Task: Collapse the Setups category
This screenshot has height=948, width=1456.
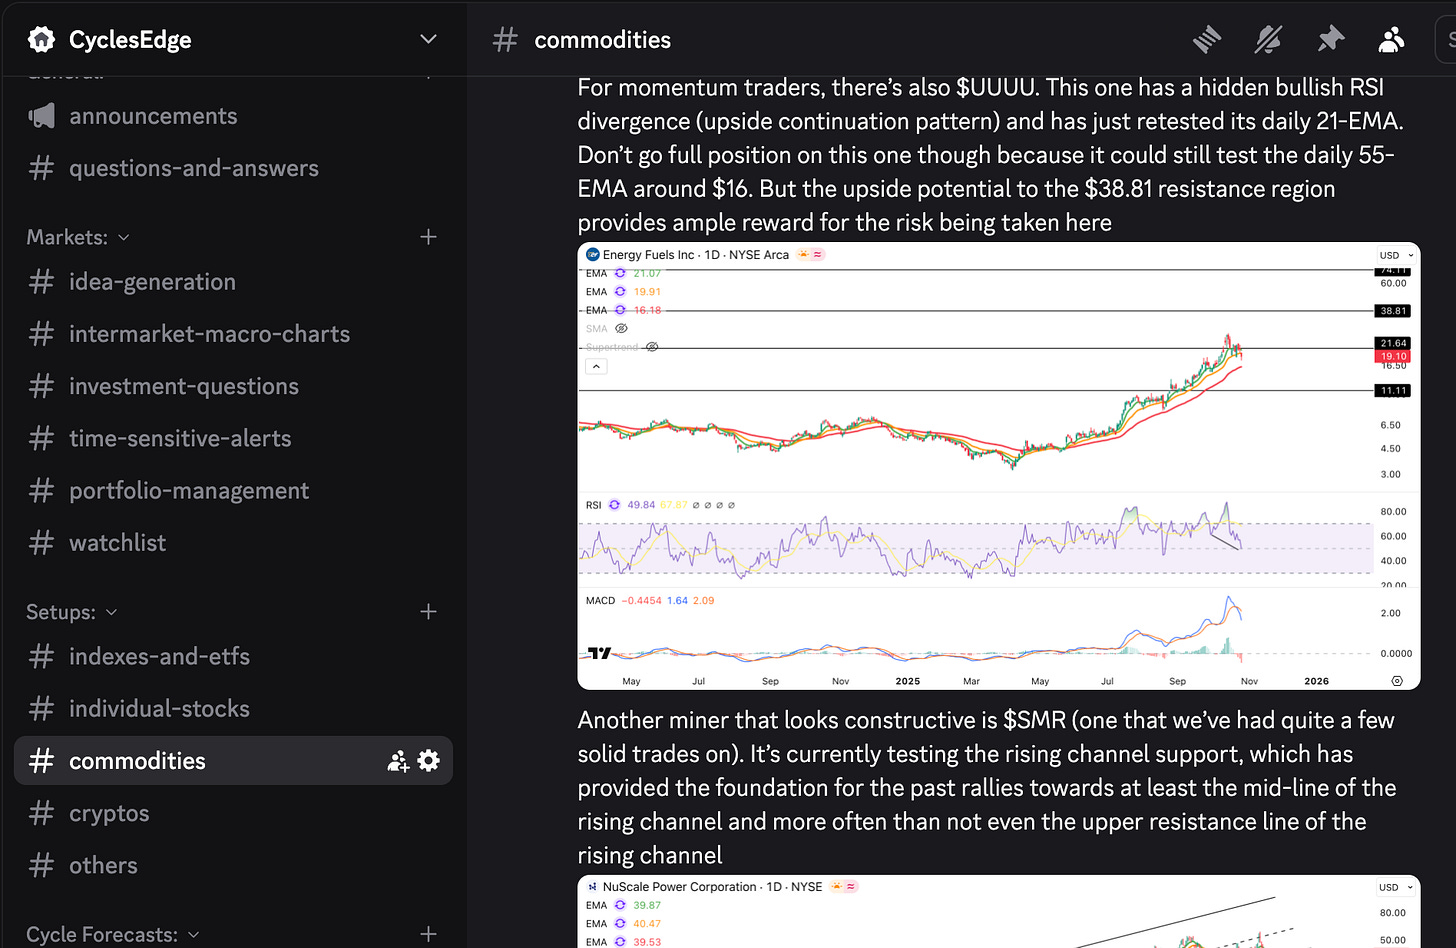Action: [x=111, y=612]
